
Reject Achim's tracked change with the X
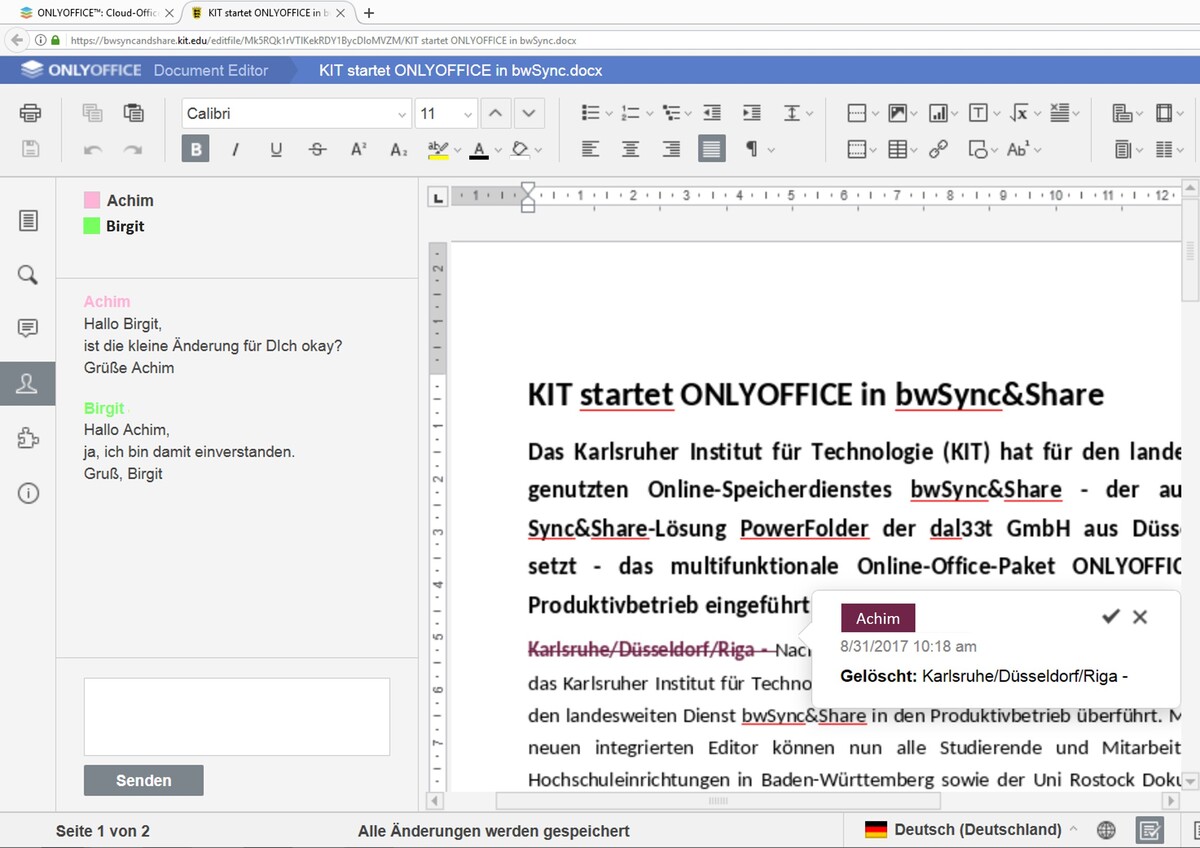[1140, 617]
